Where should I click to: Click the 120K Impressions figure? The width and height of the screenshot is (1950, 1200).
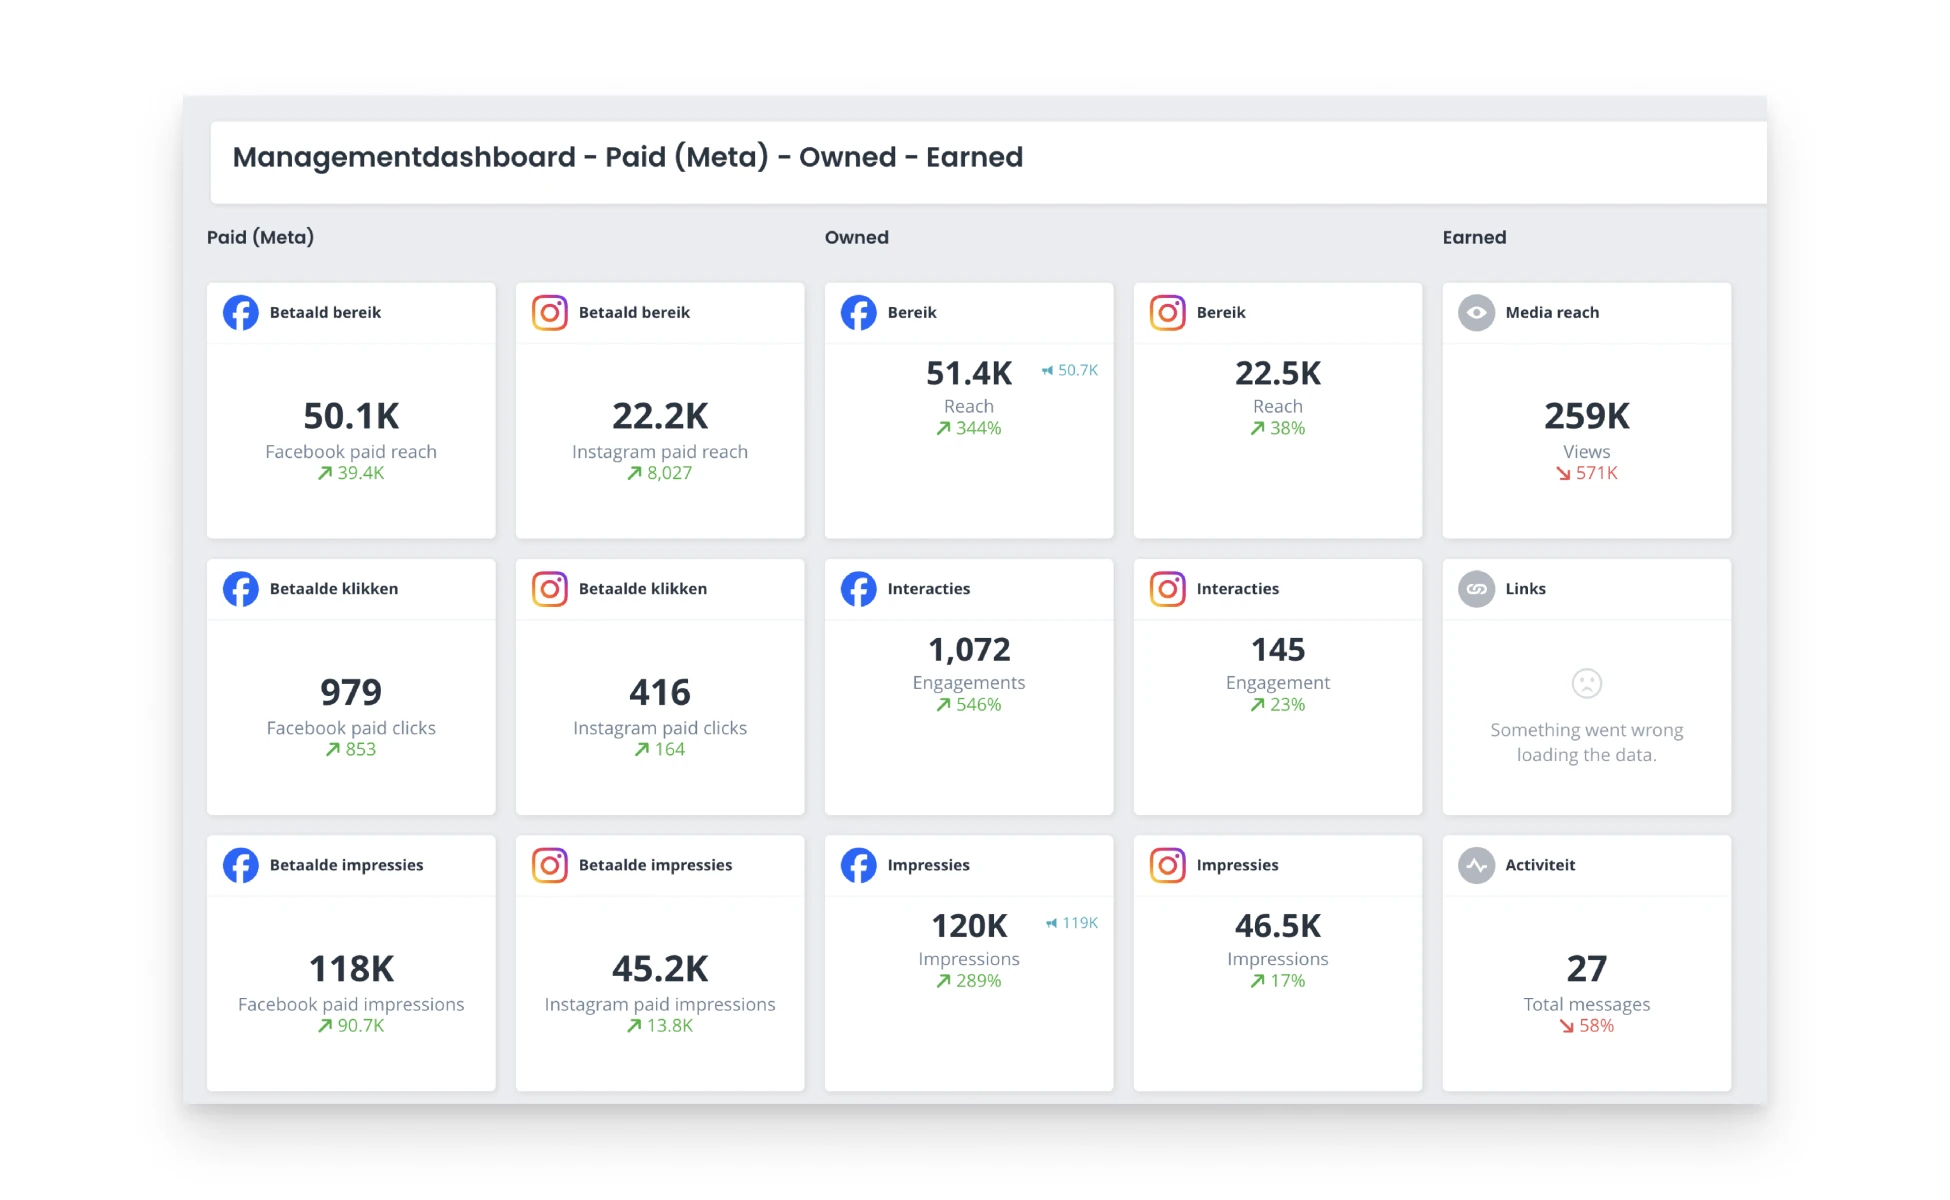point(969,926)
